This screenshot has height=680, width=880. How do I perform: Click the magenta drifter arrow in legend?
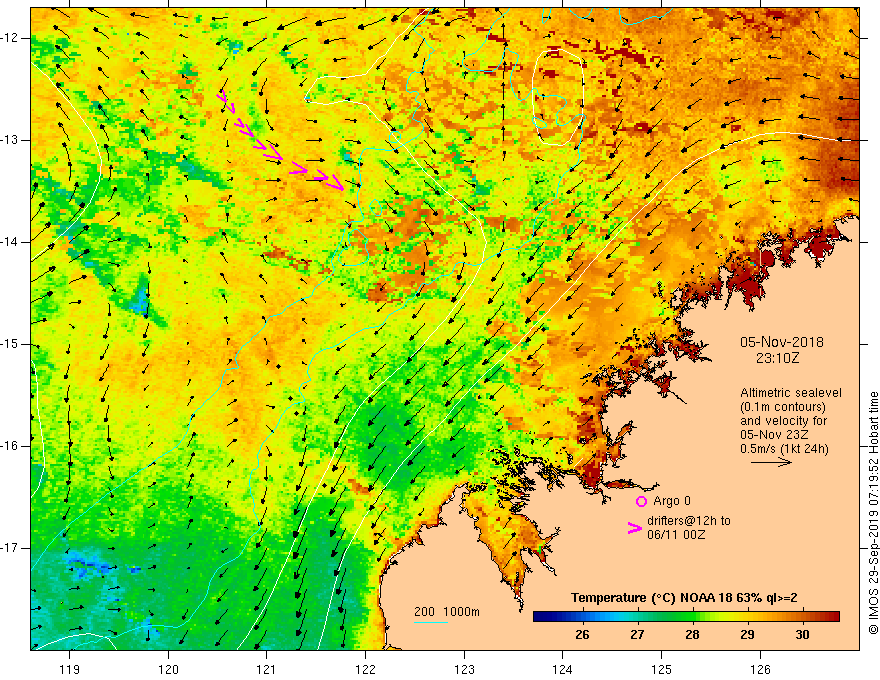(x=635, y=527)
